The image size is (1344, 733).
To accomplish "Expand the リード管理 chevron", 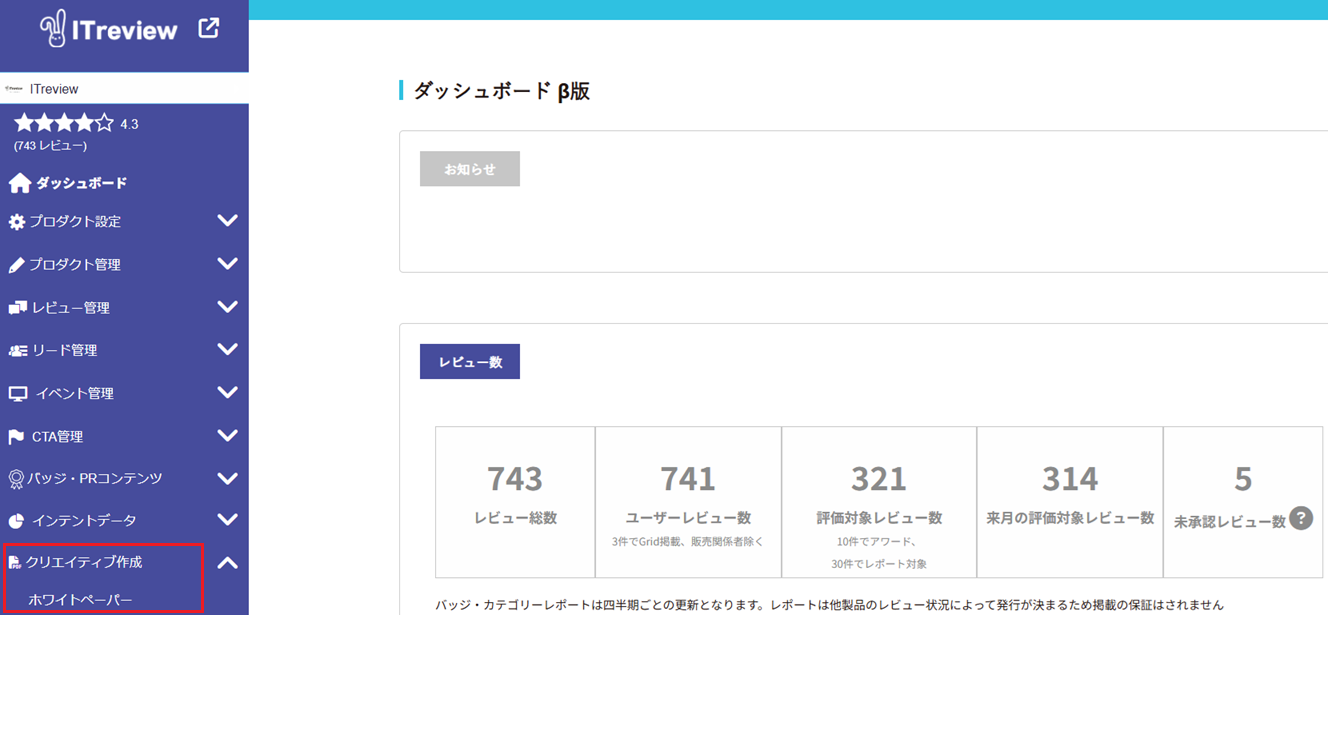I will 227,350.
